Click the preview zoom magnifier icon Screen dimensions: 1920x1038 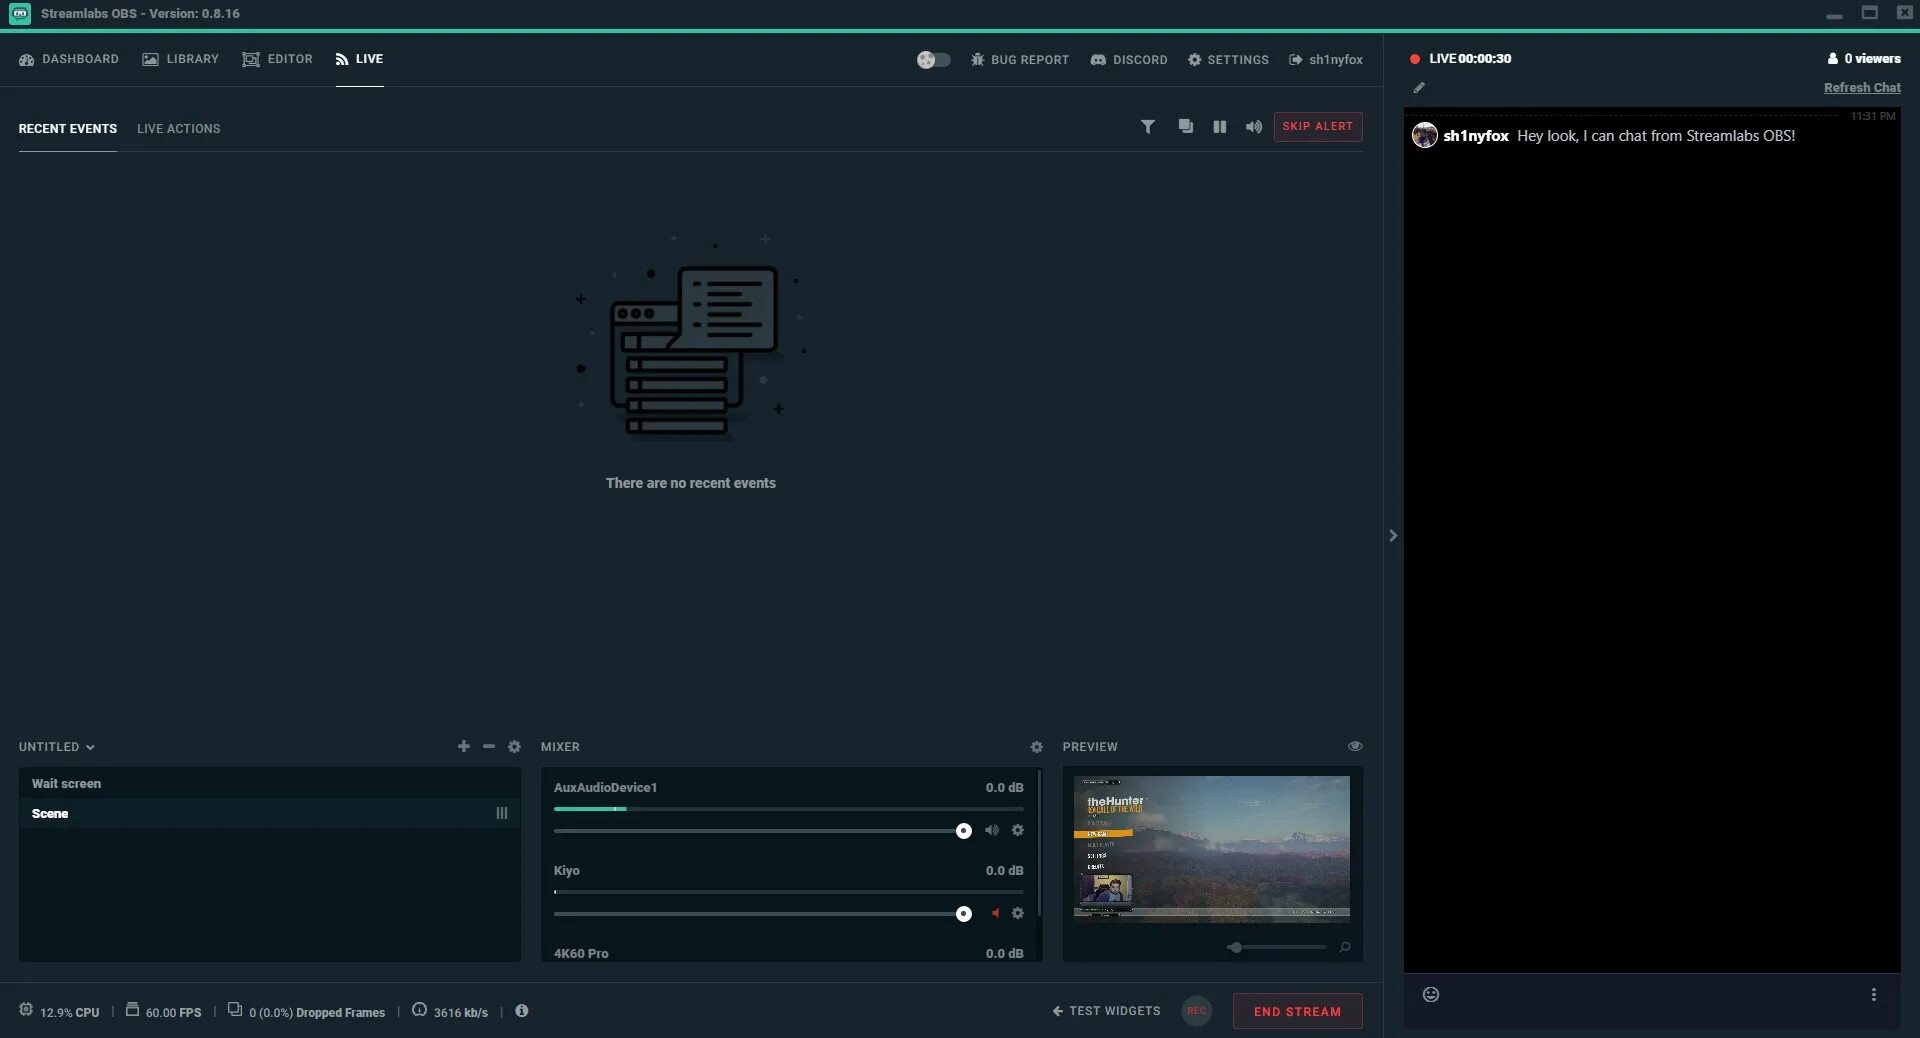coord(1345,947)
